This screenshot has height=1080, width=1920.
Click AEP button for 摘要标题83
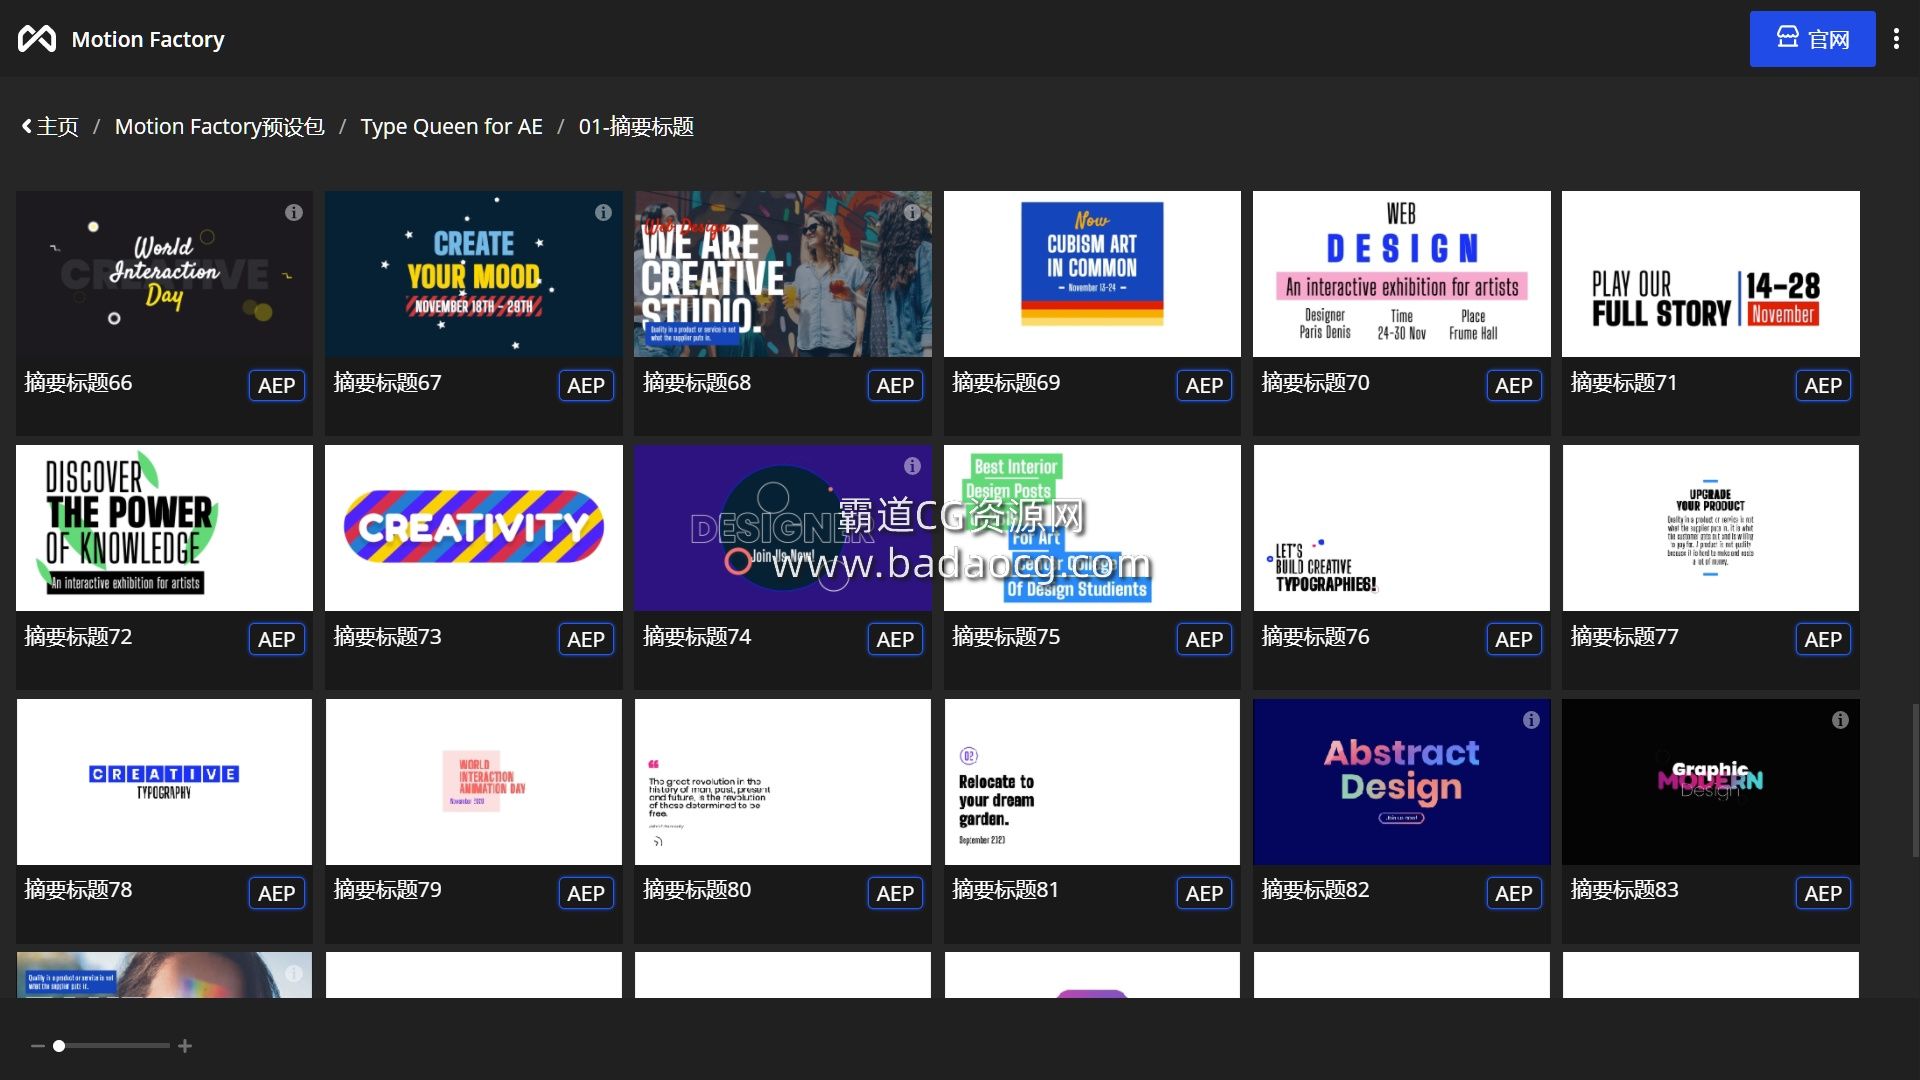pos(1822,893)
